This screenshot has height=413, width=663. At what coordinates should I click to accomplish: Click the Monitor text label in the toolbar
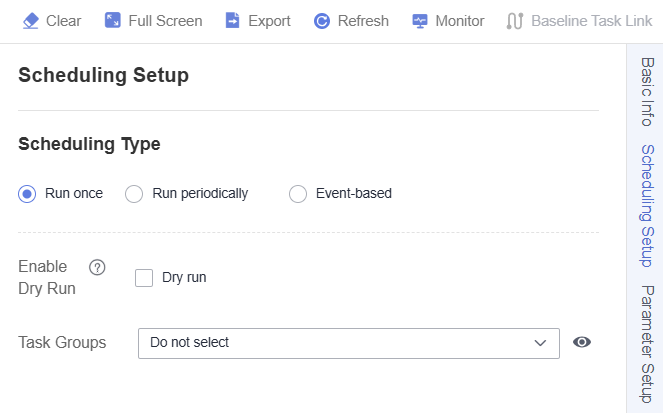pos(460,21)
